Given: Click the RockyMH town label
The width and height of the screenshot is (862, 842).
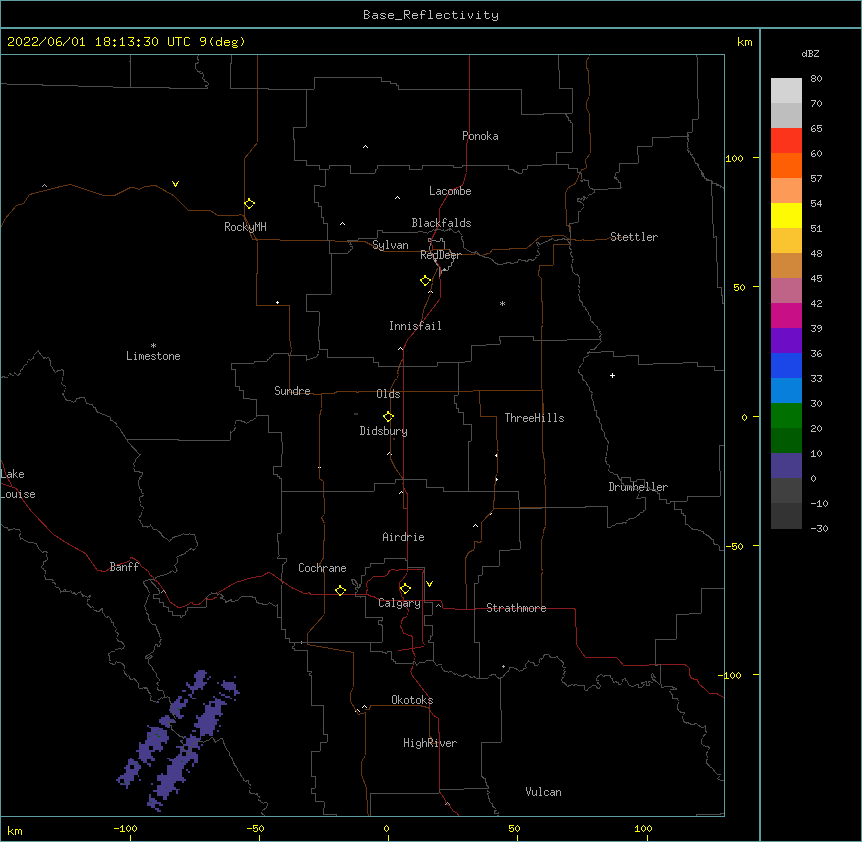Looking at the screenshot, I should tap(245, 227).
